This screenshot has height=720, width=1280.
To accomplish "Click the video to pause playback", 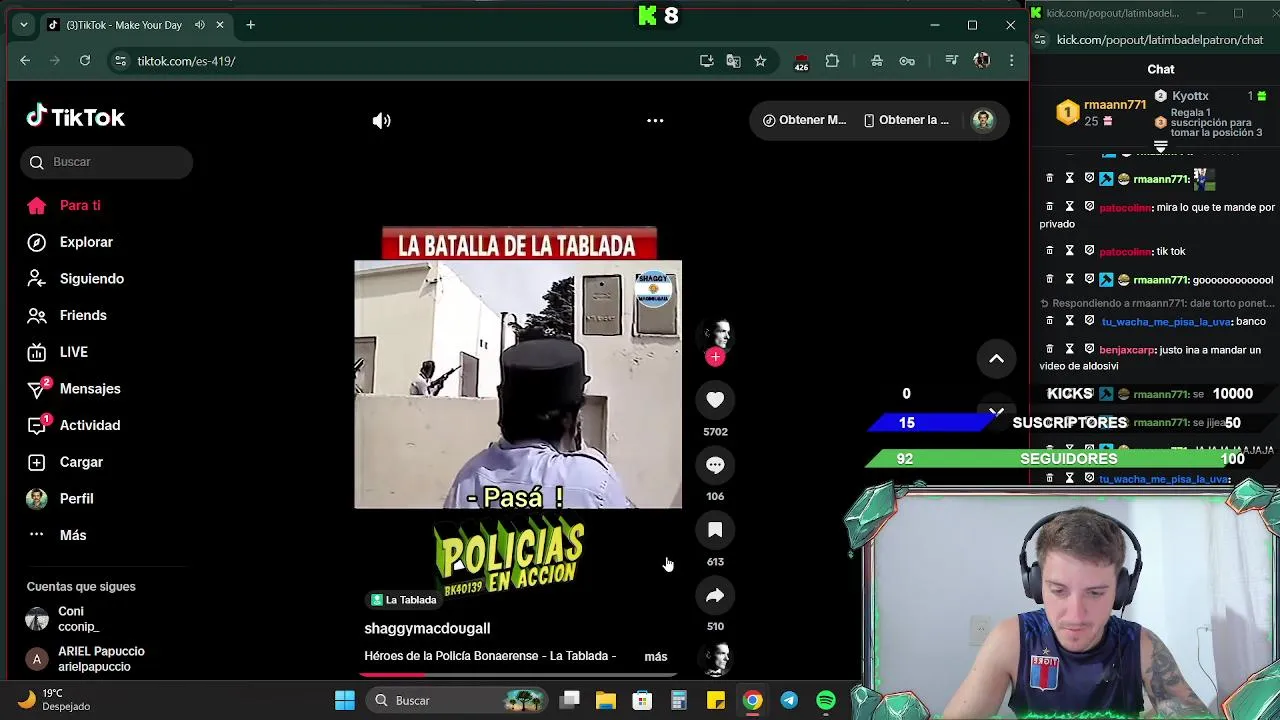I will coord(518,385).
